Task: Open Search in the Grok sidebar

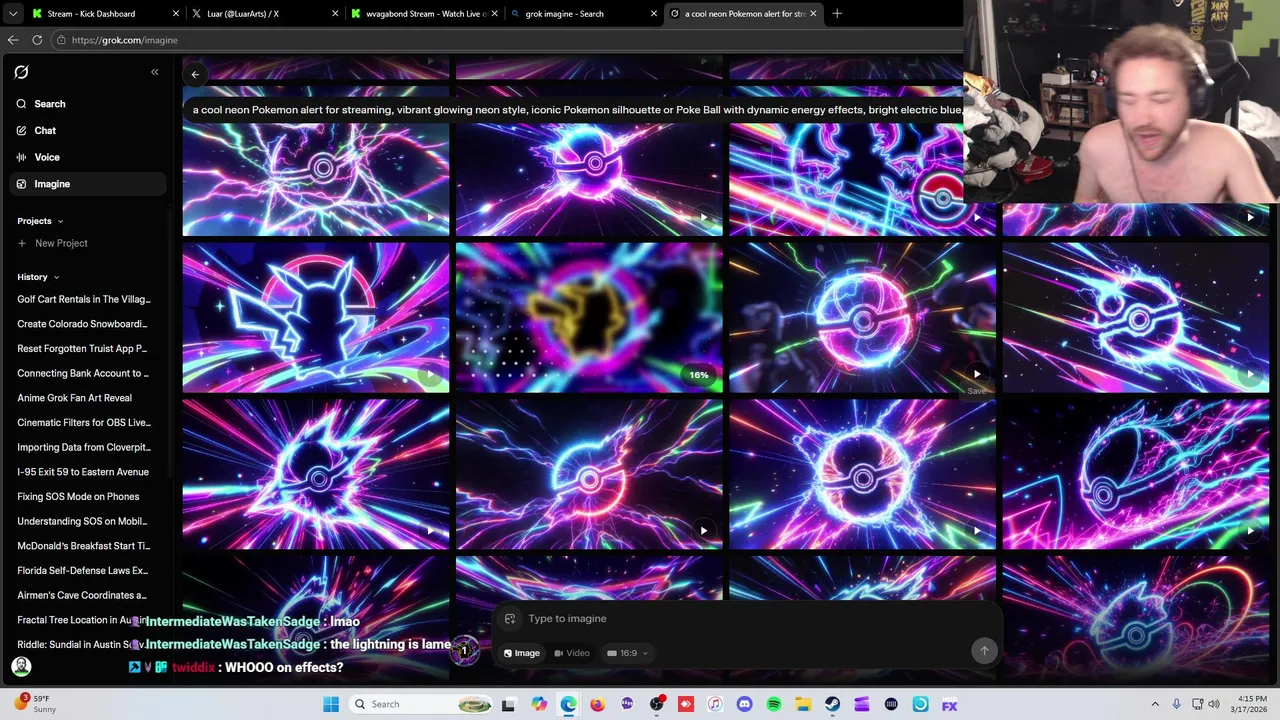Action: pos(88,104)
